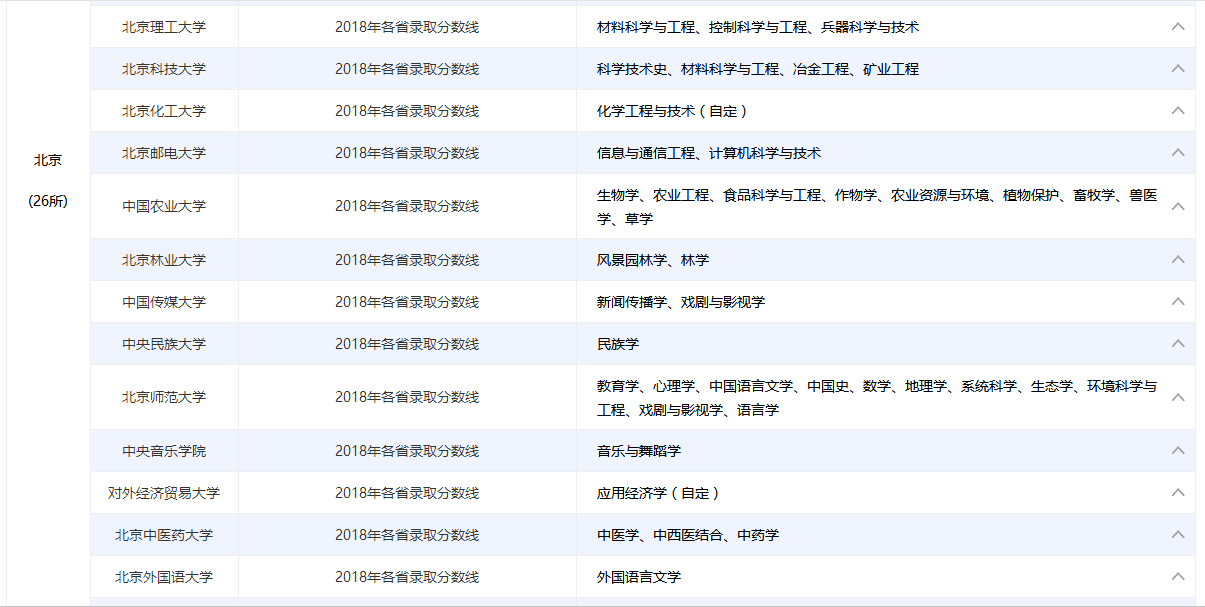The height and width of the screenshot is (607, 1205).
Task: Open 中国传媒大学 university link
Action: coord(164,302)
